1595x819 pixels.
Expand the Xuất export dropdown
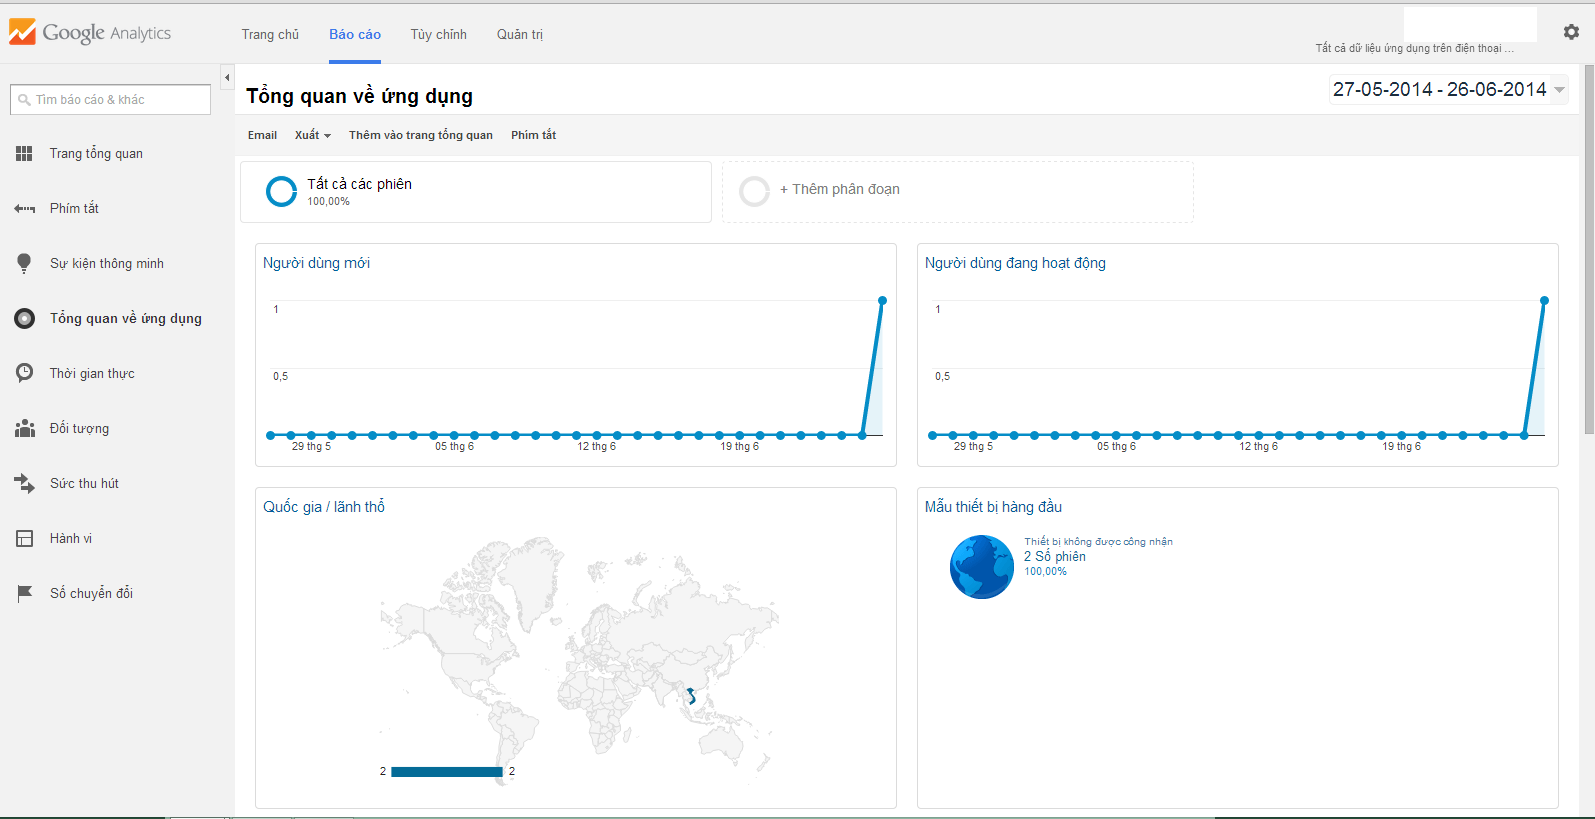point(313,135)
